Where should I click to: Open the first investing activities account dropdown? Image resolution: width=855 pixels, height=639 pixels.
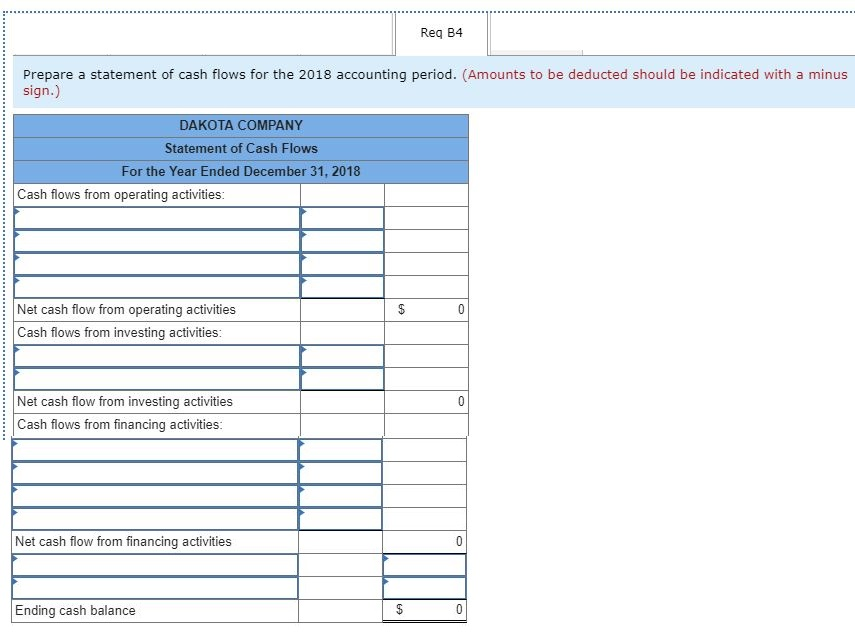tap(155, 355)
